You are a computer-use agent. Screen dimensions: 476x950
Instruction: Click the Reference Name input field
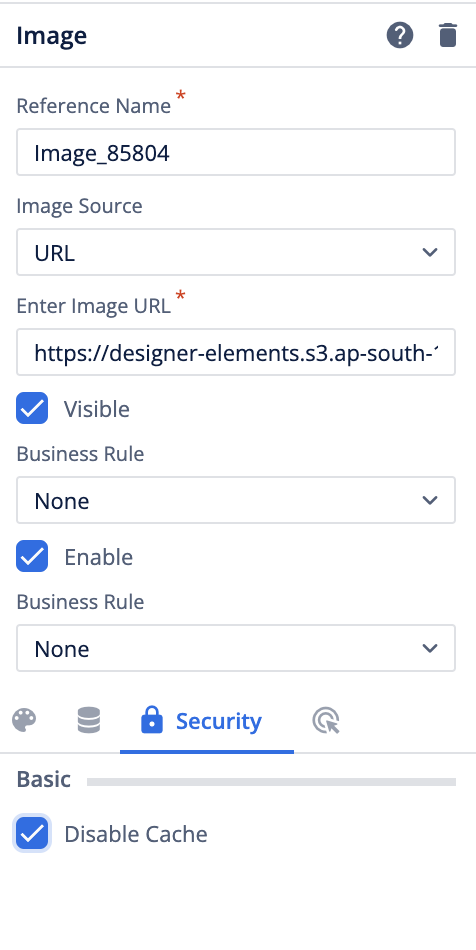pos(236,152)
